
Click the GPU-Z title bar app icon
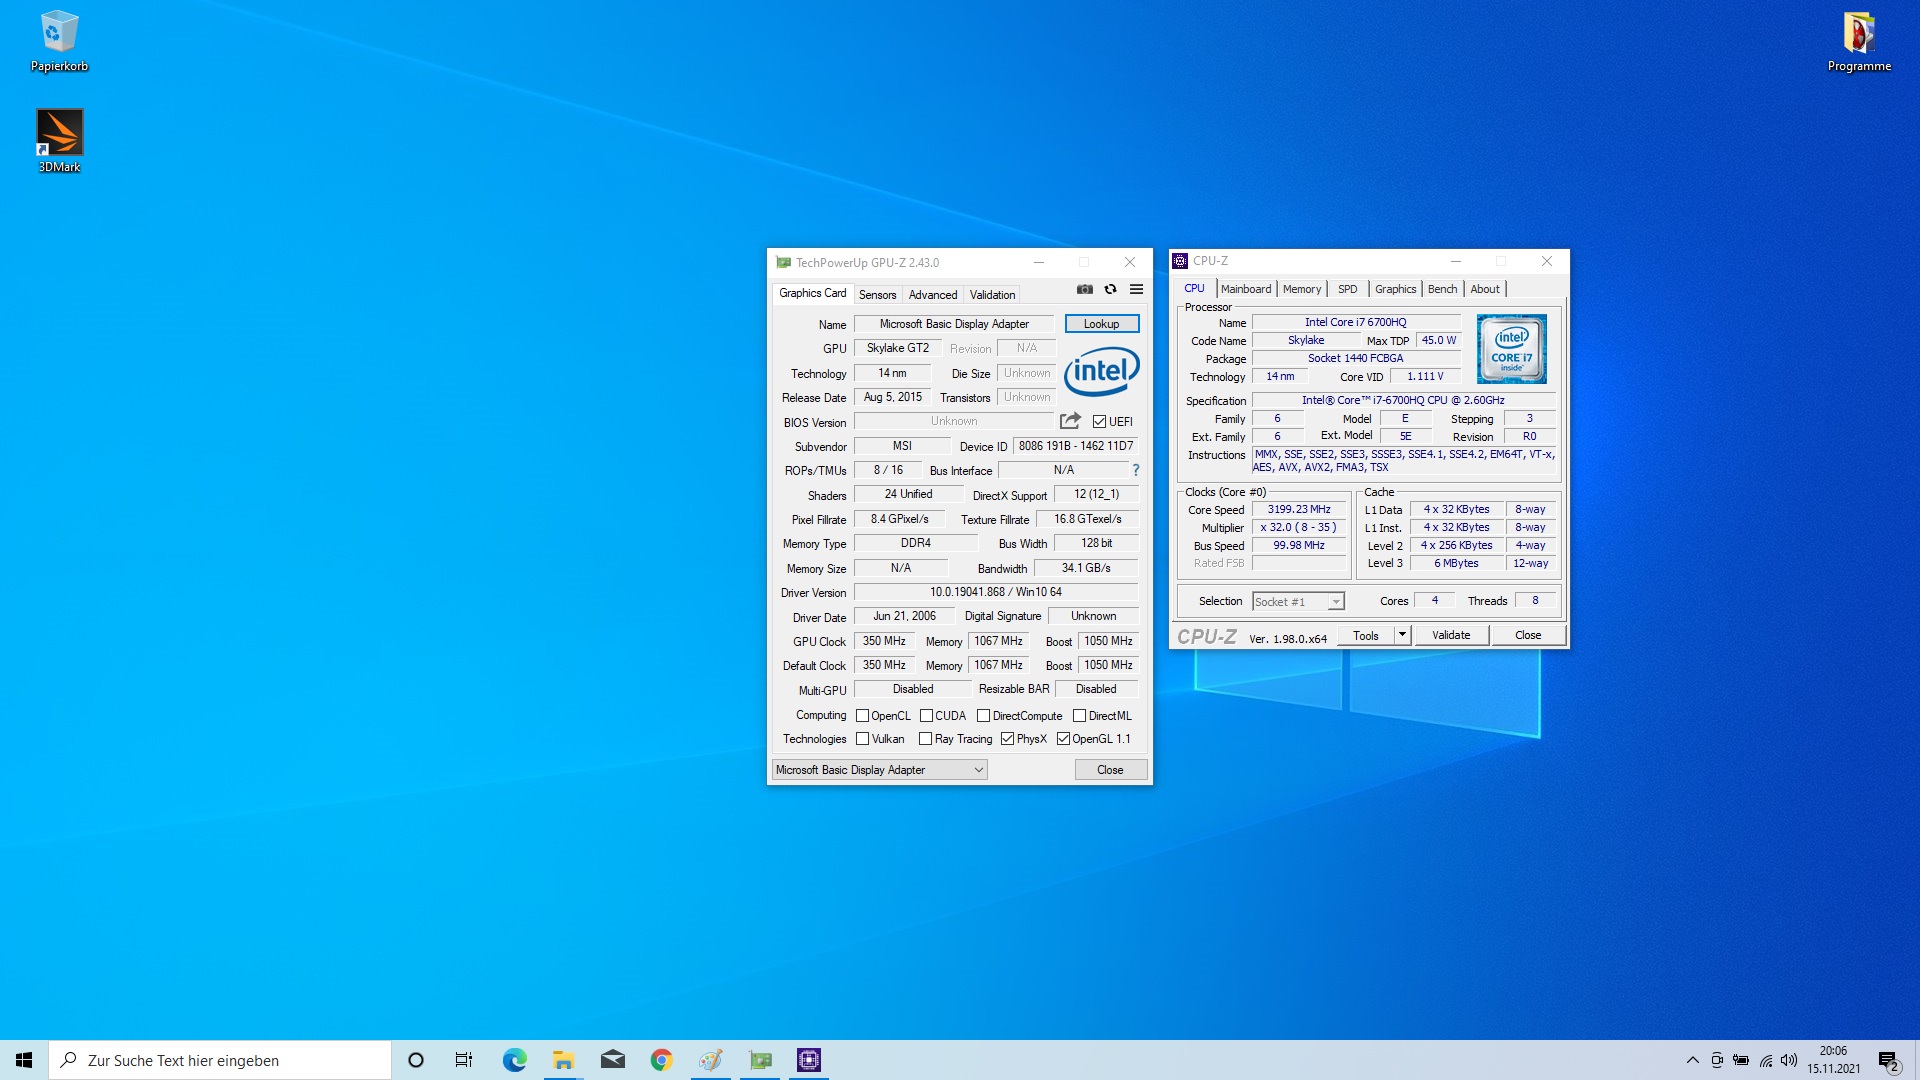(783, 263)
